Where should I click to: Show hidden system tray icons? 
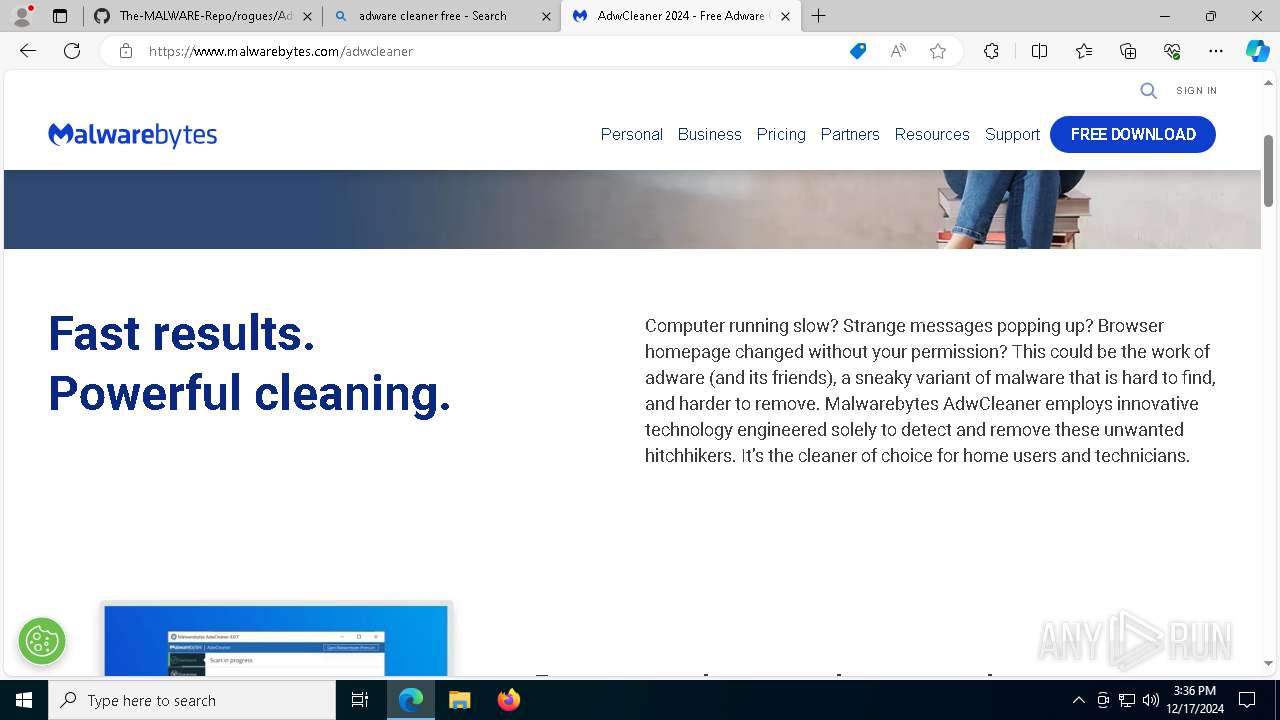pos(1078,700)
